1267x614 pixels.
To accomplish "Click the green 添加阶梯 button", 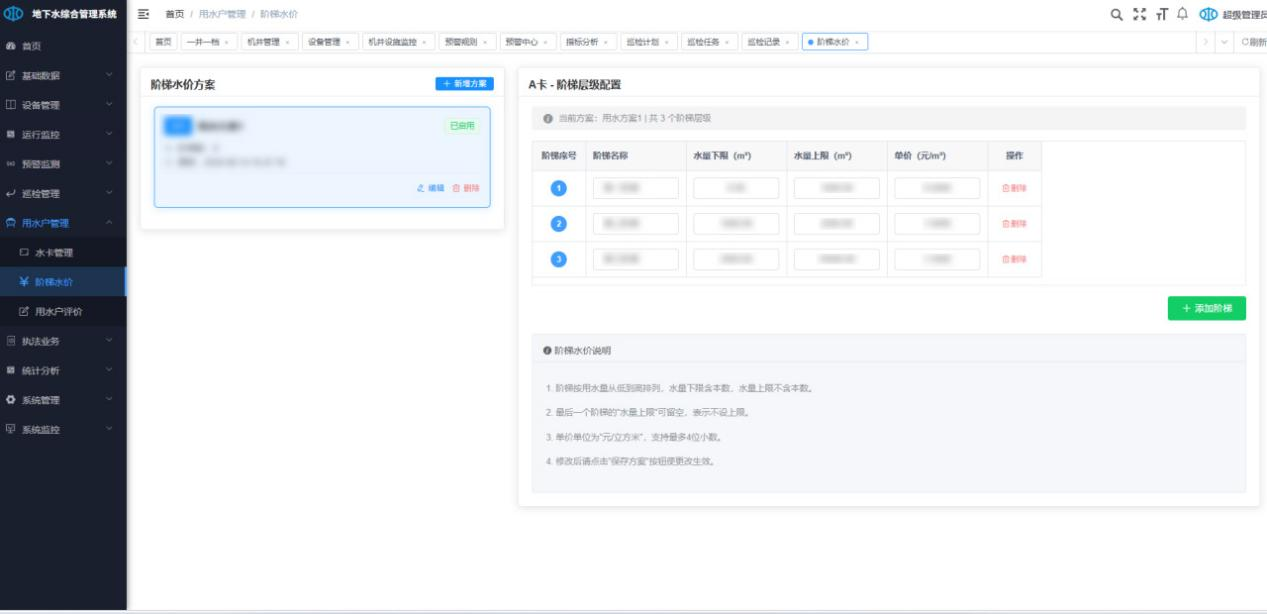I will 1206,309.
